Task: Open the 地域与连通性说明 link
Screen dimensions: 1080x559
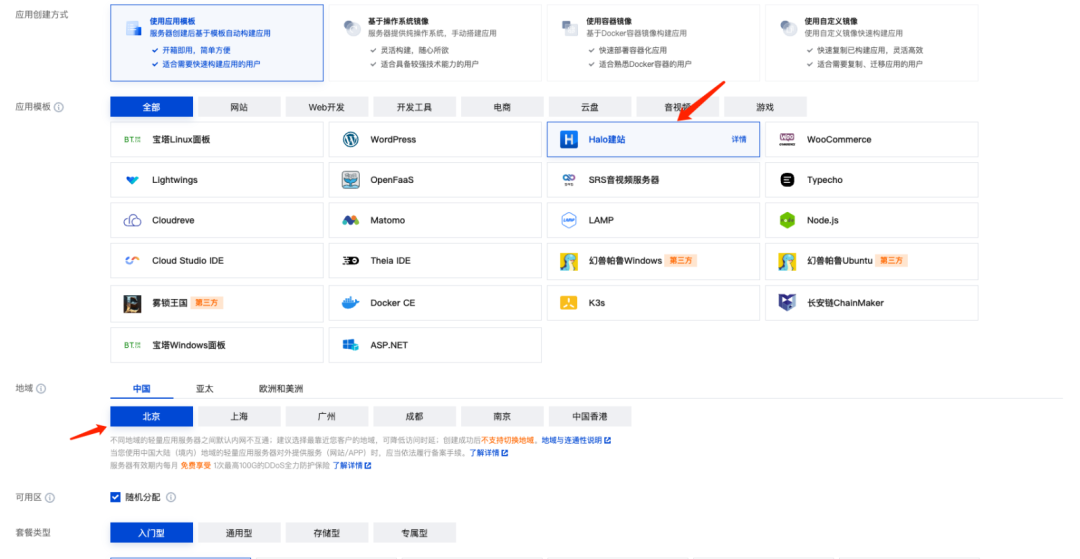Action: 576,440
